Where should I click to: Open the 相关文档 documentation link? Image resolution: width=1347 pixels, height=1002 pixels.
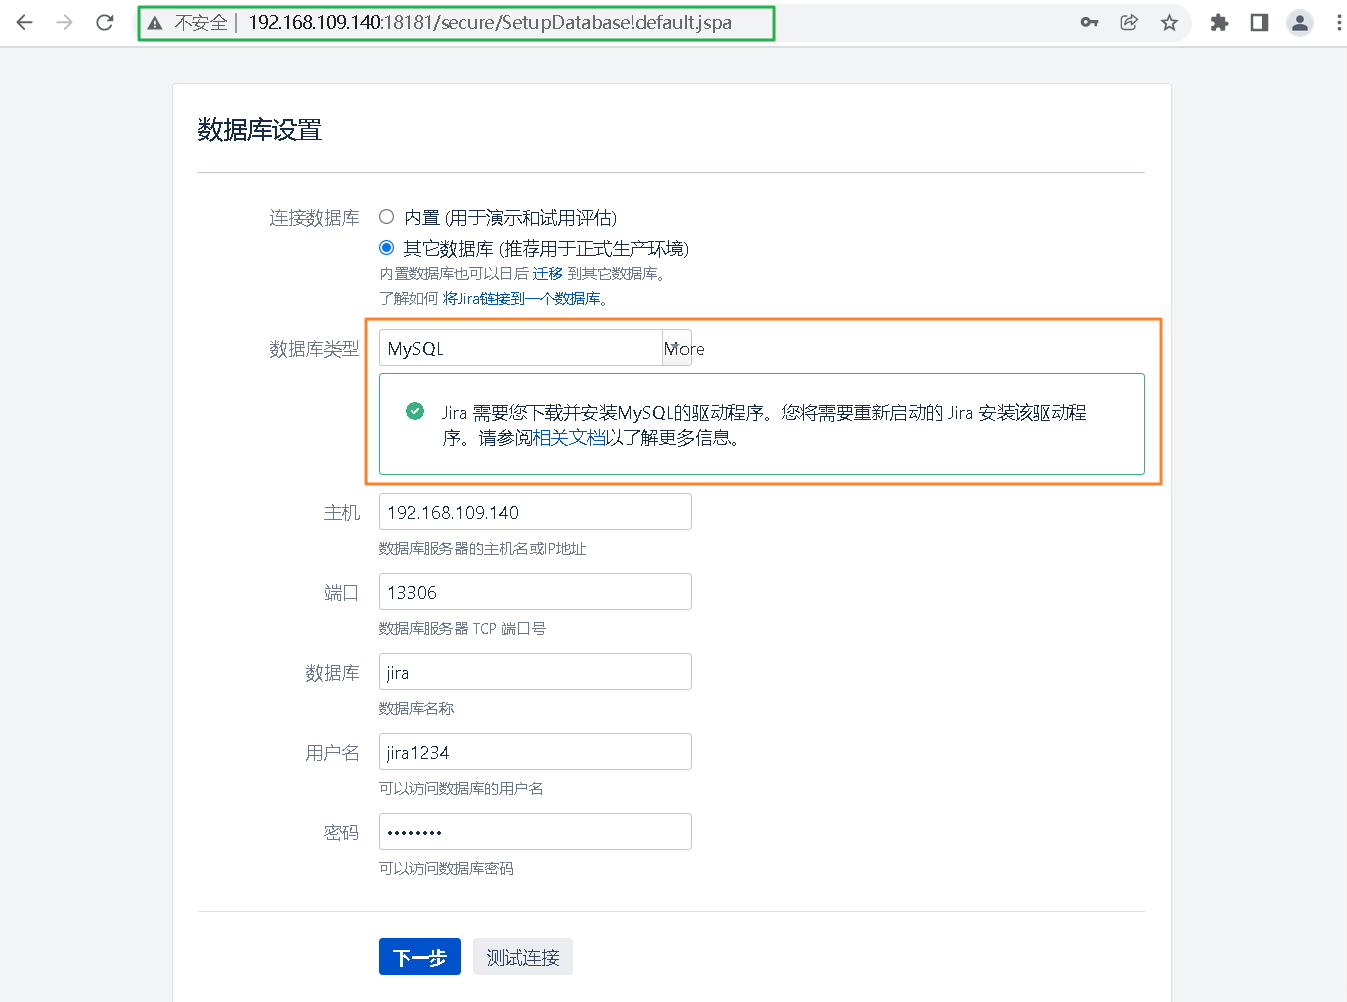569,437
